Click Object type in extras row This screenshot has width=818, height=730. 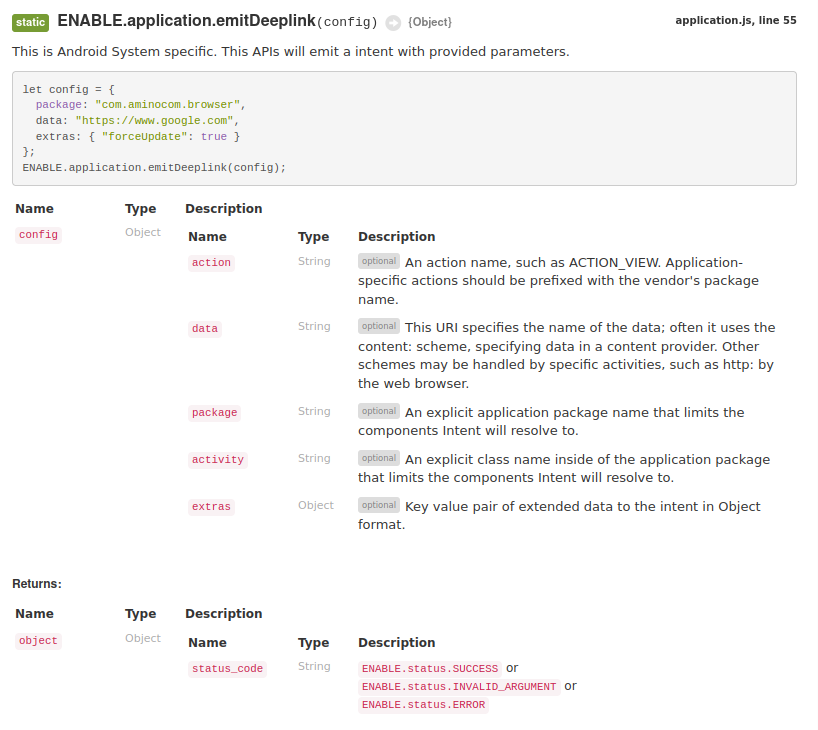pyautogui.click(x=316, y=505)
